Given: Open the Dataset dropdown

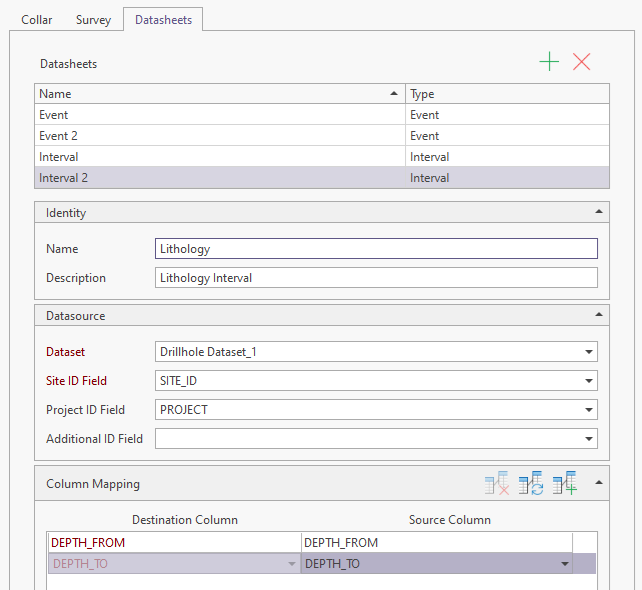Looking at the screenshot, I should coord(589,352).
